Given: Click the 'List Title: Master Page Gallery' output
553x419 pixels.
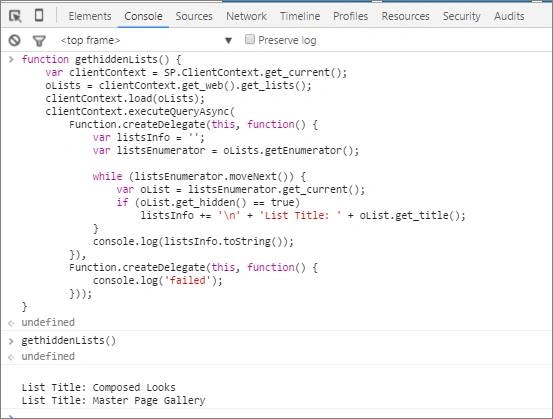Looking at the screenshot, I should point(113,400).
